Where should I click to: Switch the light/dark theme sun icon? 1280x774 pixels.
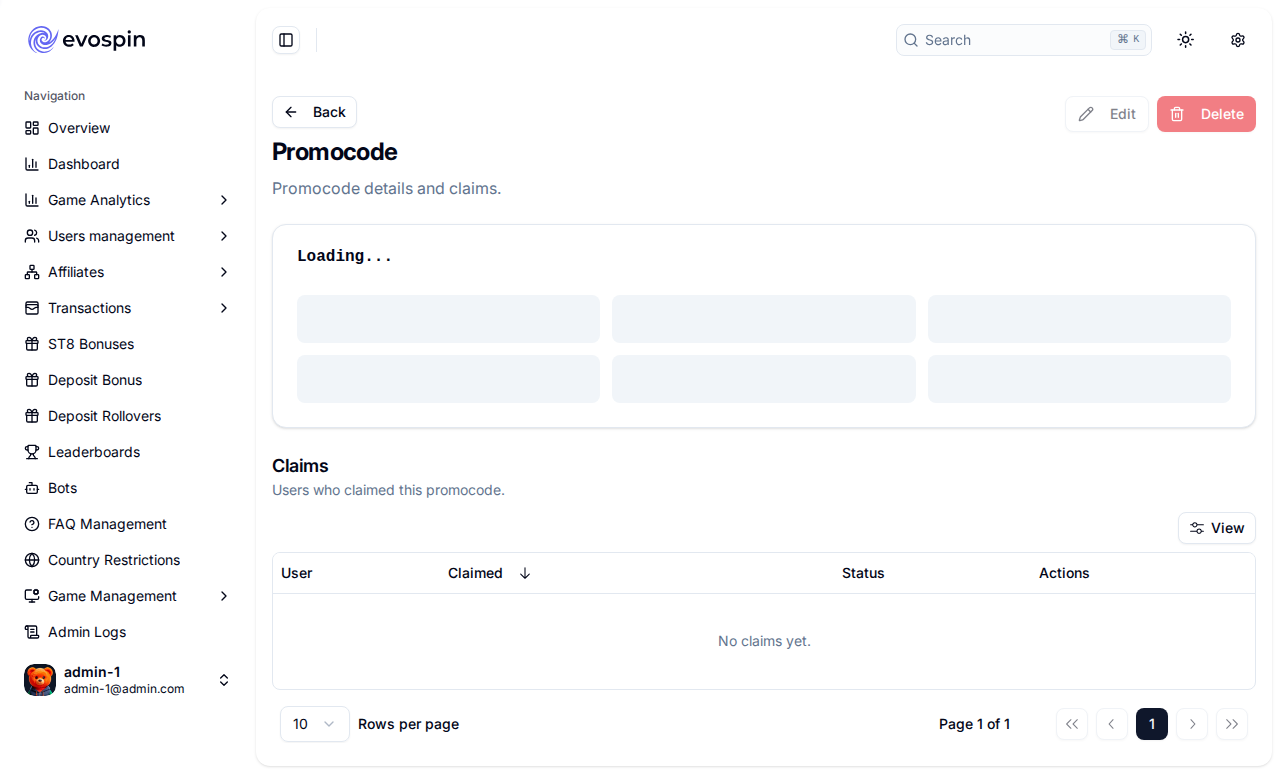click(x=1185, y=40)
